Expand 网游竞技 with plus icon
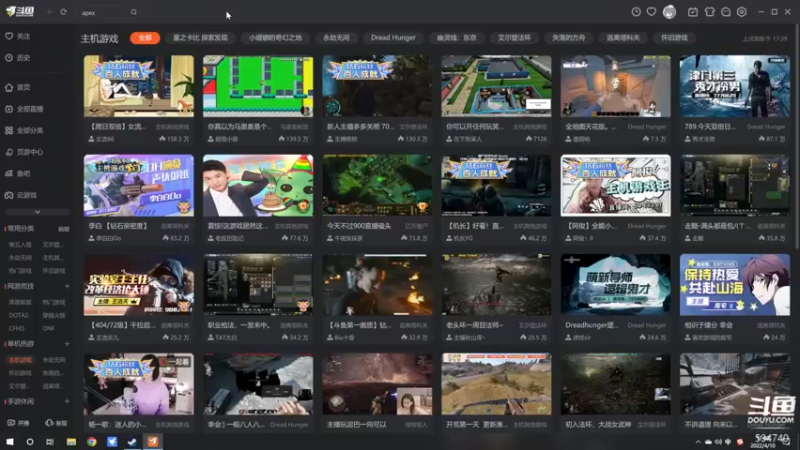Screen dimensions: 800x450 coord(67,286)
